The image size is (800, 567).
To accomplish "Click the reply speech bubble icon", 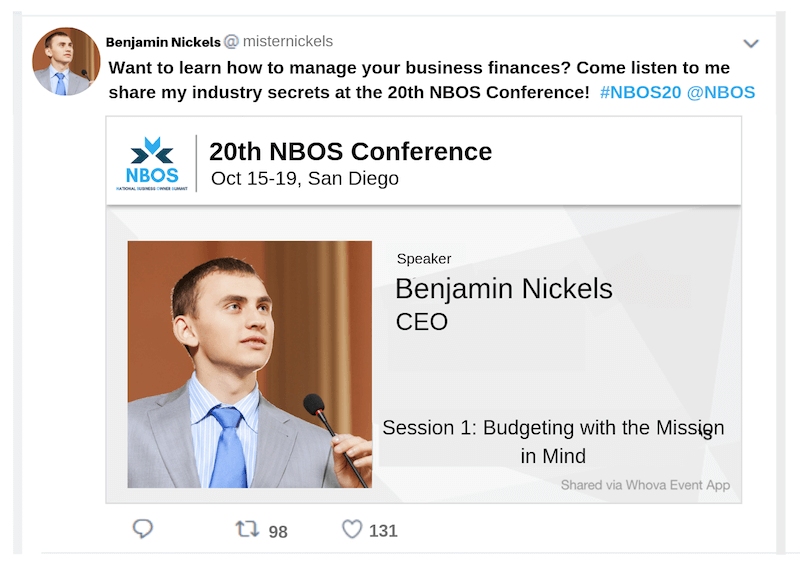I will coord(143,529).
